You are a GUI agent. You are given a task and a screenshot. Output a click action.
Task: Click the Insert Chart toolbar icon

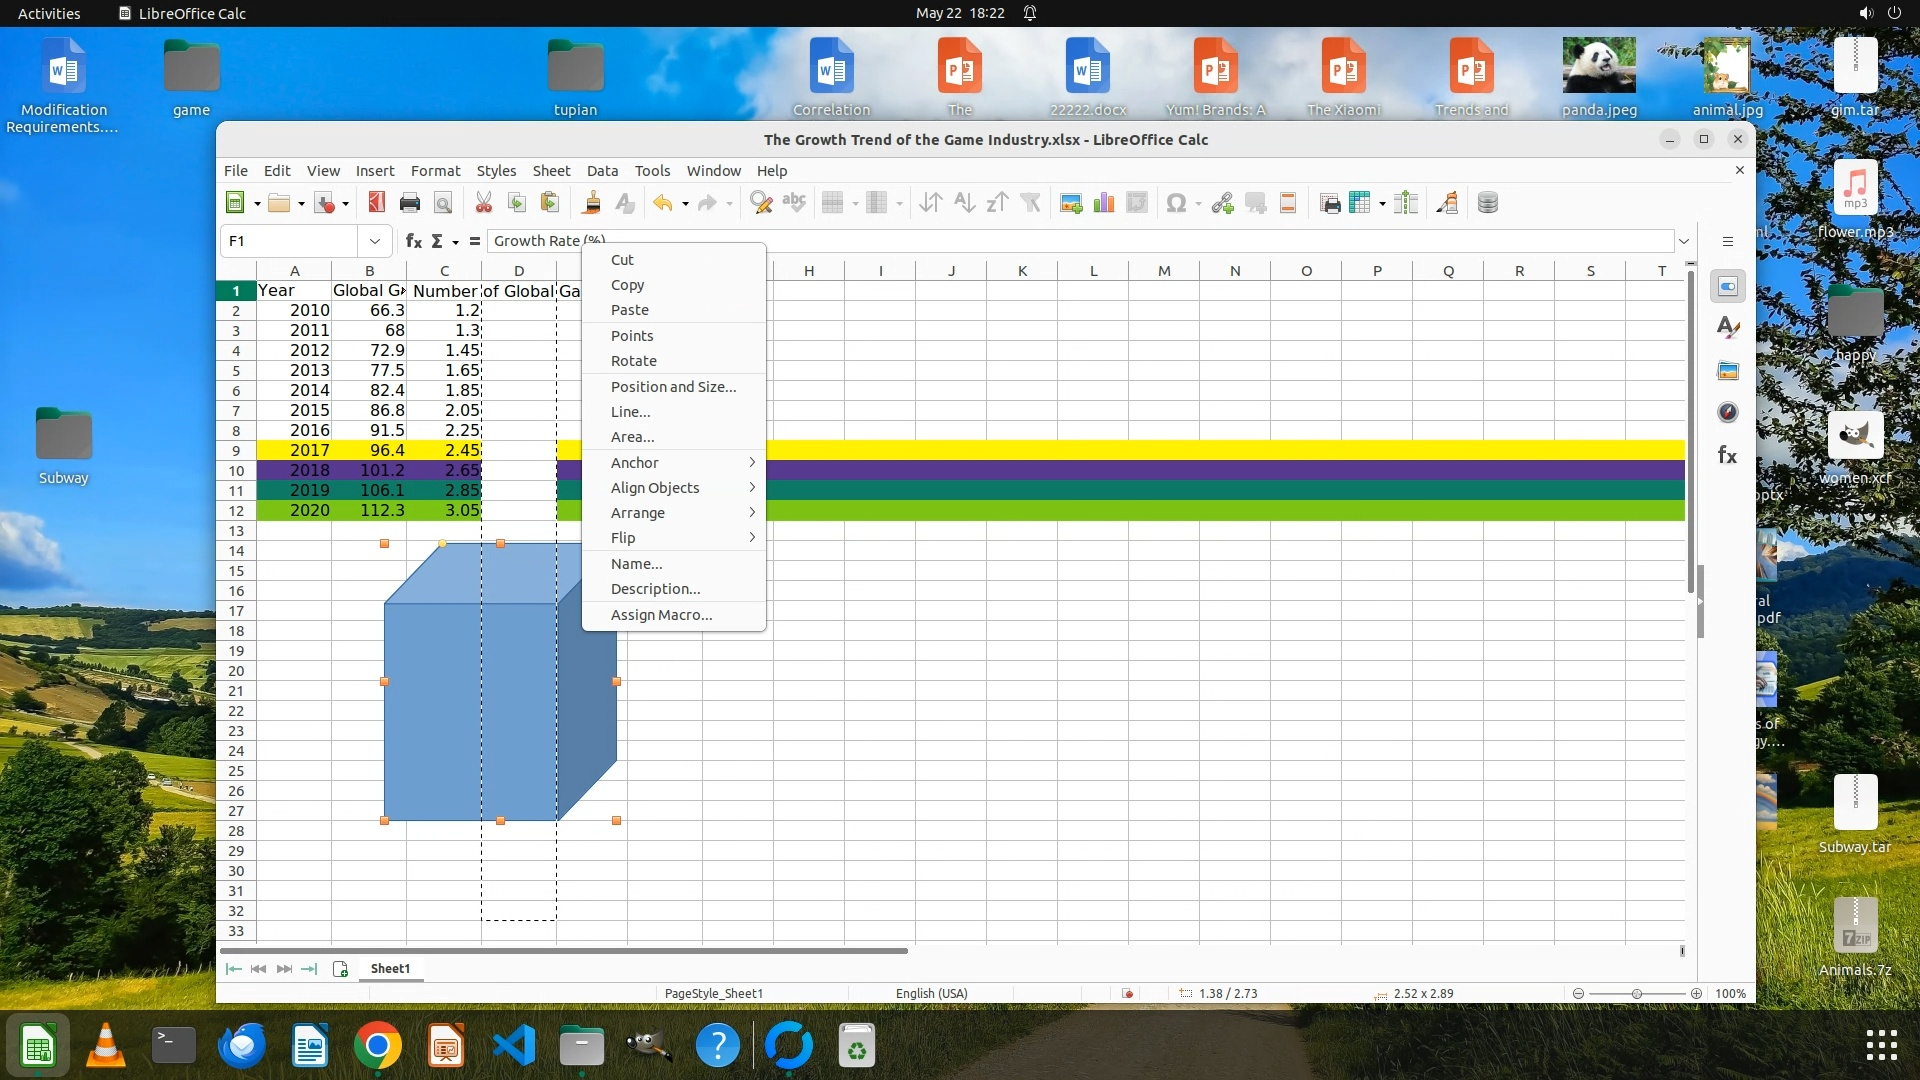pos(1104,204)
